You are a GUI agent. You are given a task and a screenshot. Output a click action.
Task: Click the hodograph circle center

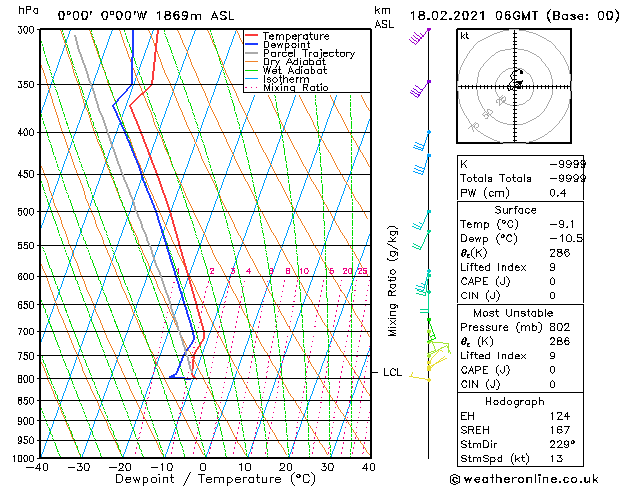tap(515, 86)
